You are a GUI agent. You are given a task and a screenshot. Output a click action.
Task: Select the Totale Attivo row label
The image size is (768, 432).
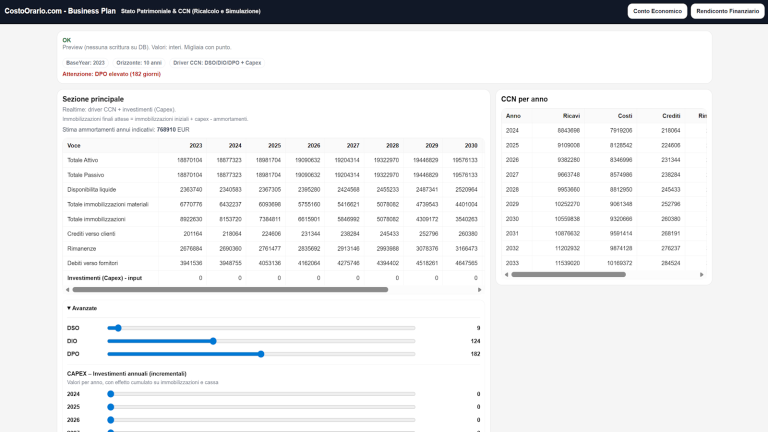pos(85,160)
